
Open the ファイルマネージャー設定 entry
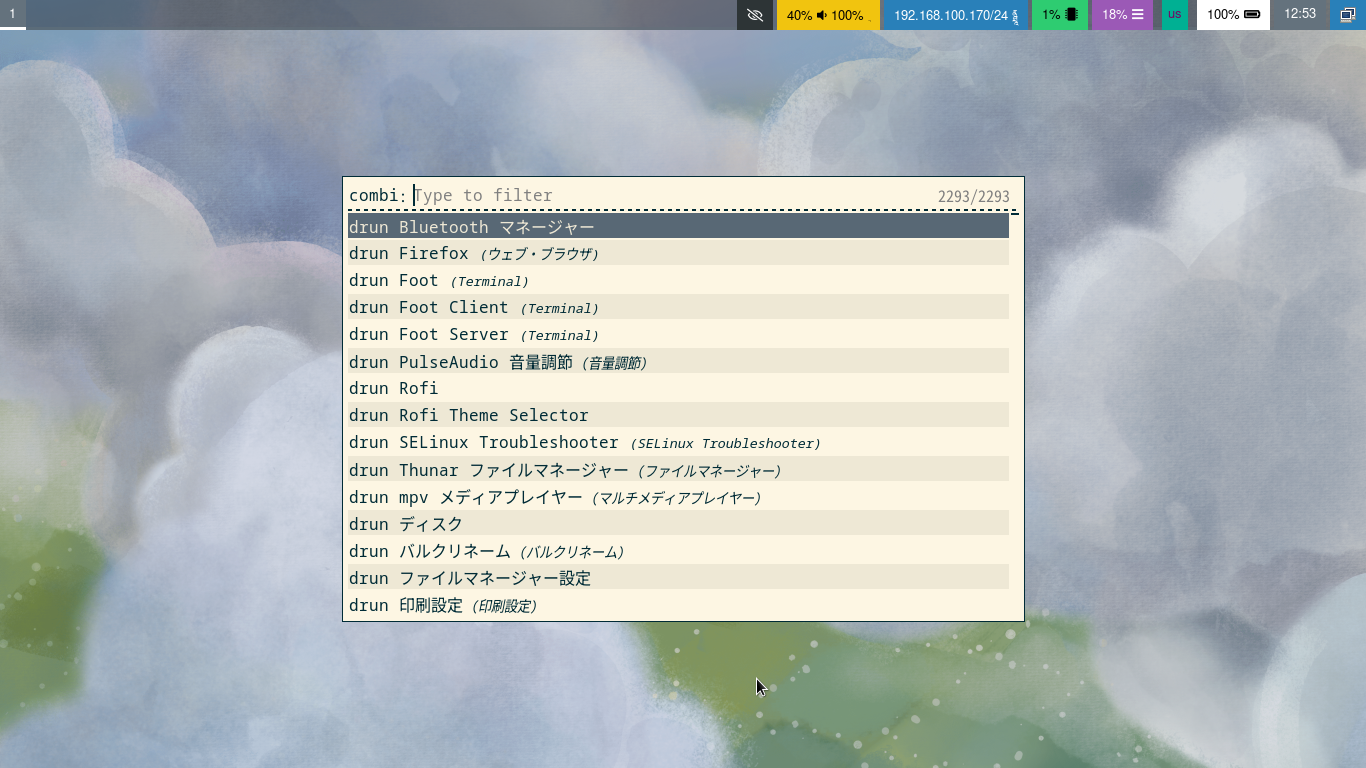tap(678, 578)
